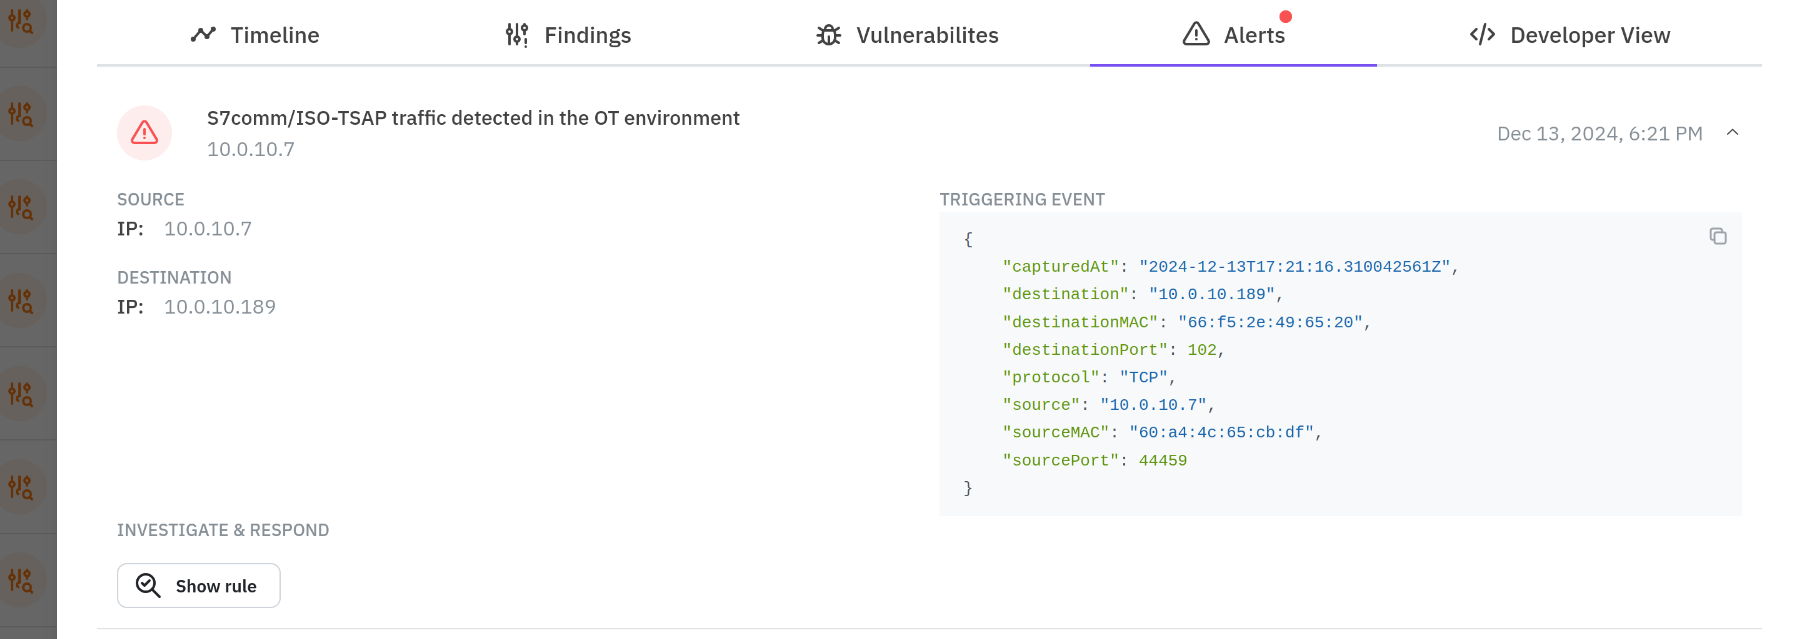Click the Investigate & Respond heading
This screenshot has width=1797, height=639.
[223, 530]
